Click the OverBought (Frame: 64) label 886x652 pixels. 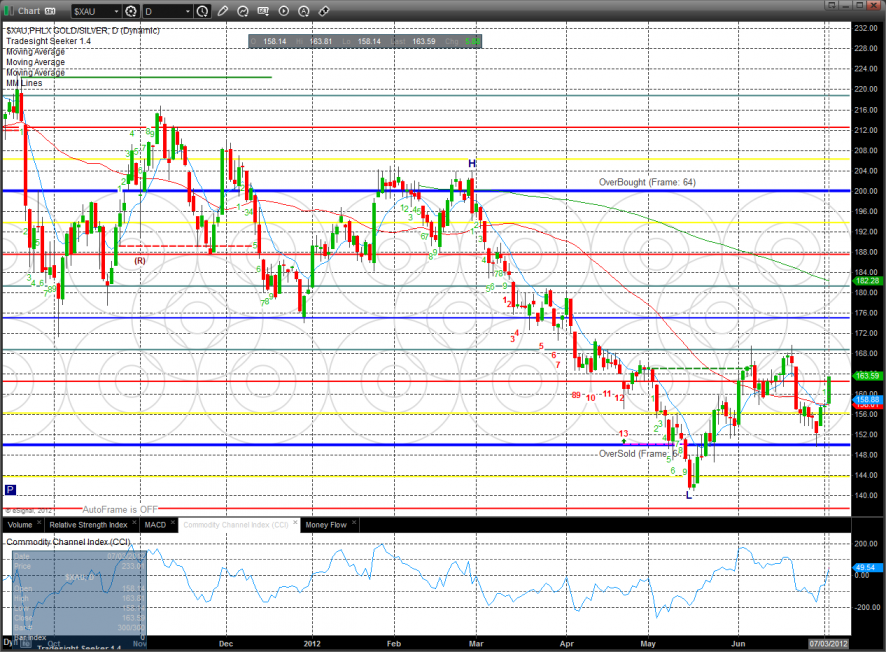coord(645,182)
